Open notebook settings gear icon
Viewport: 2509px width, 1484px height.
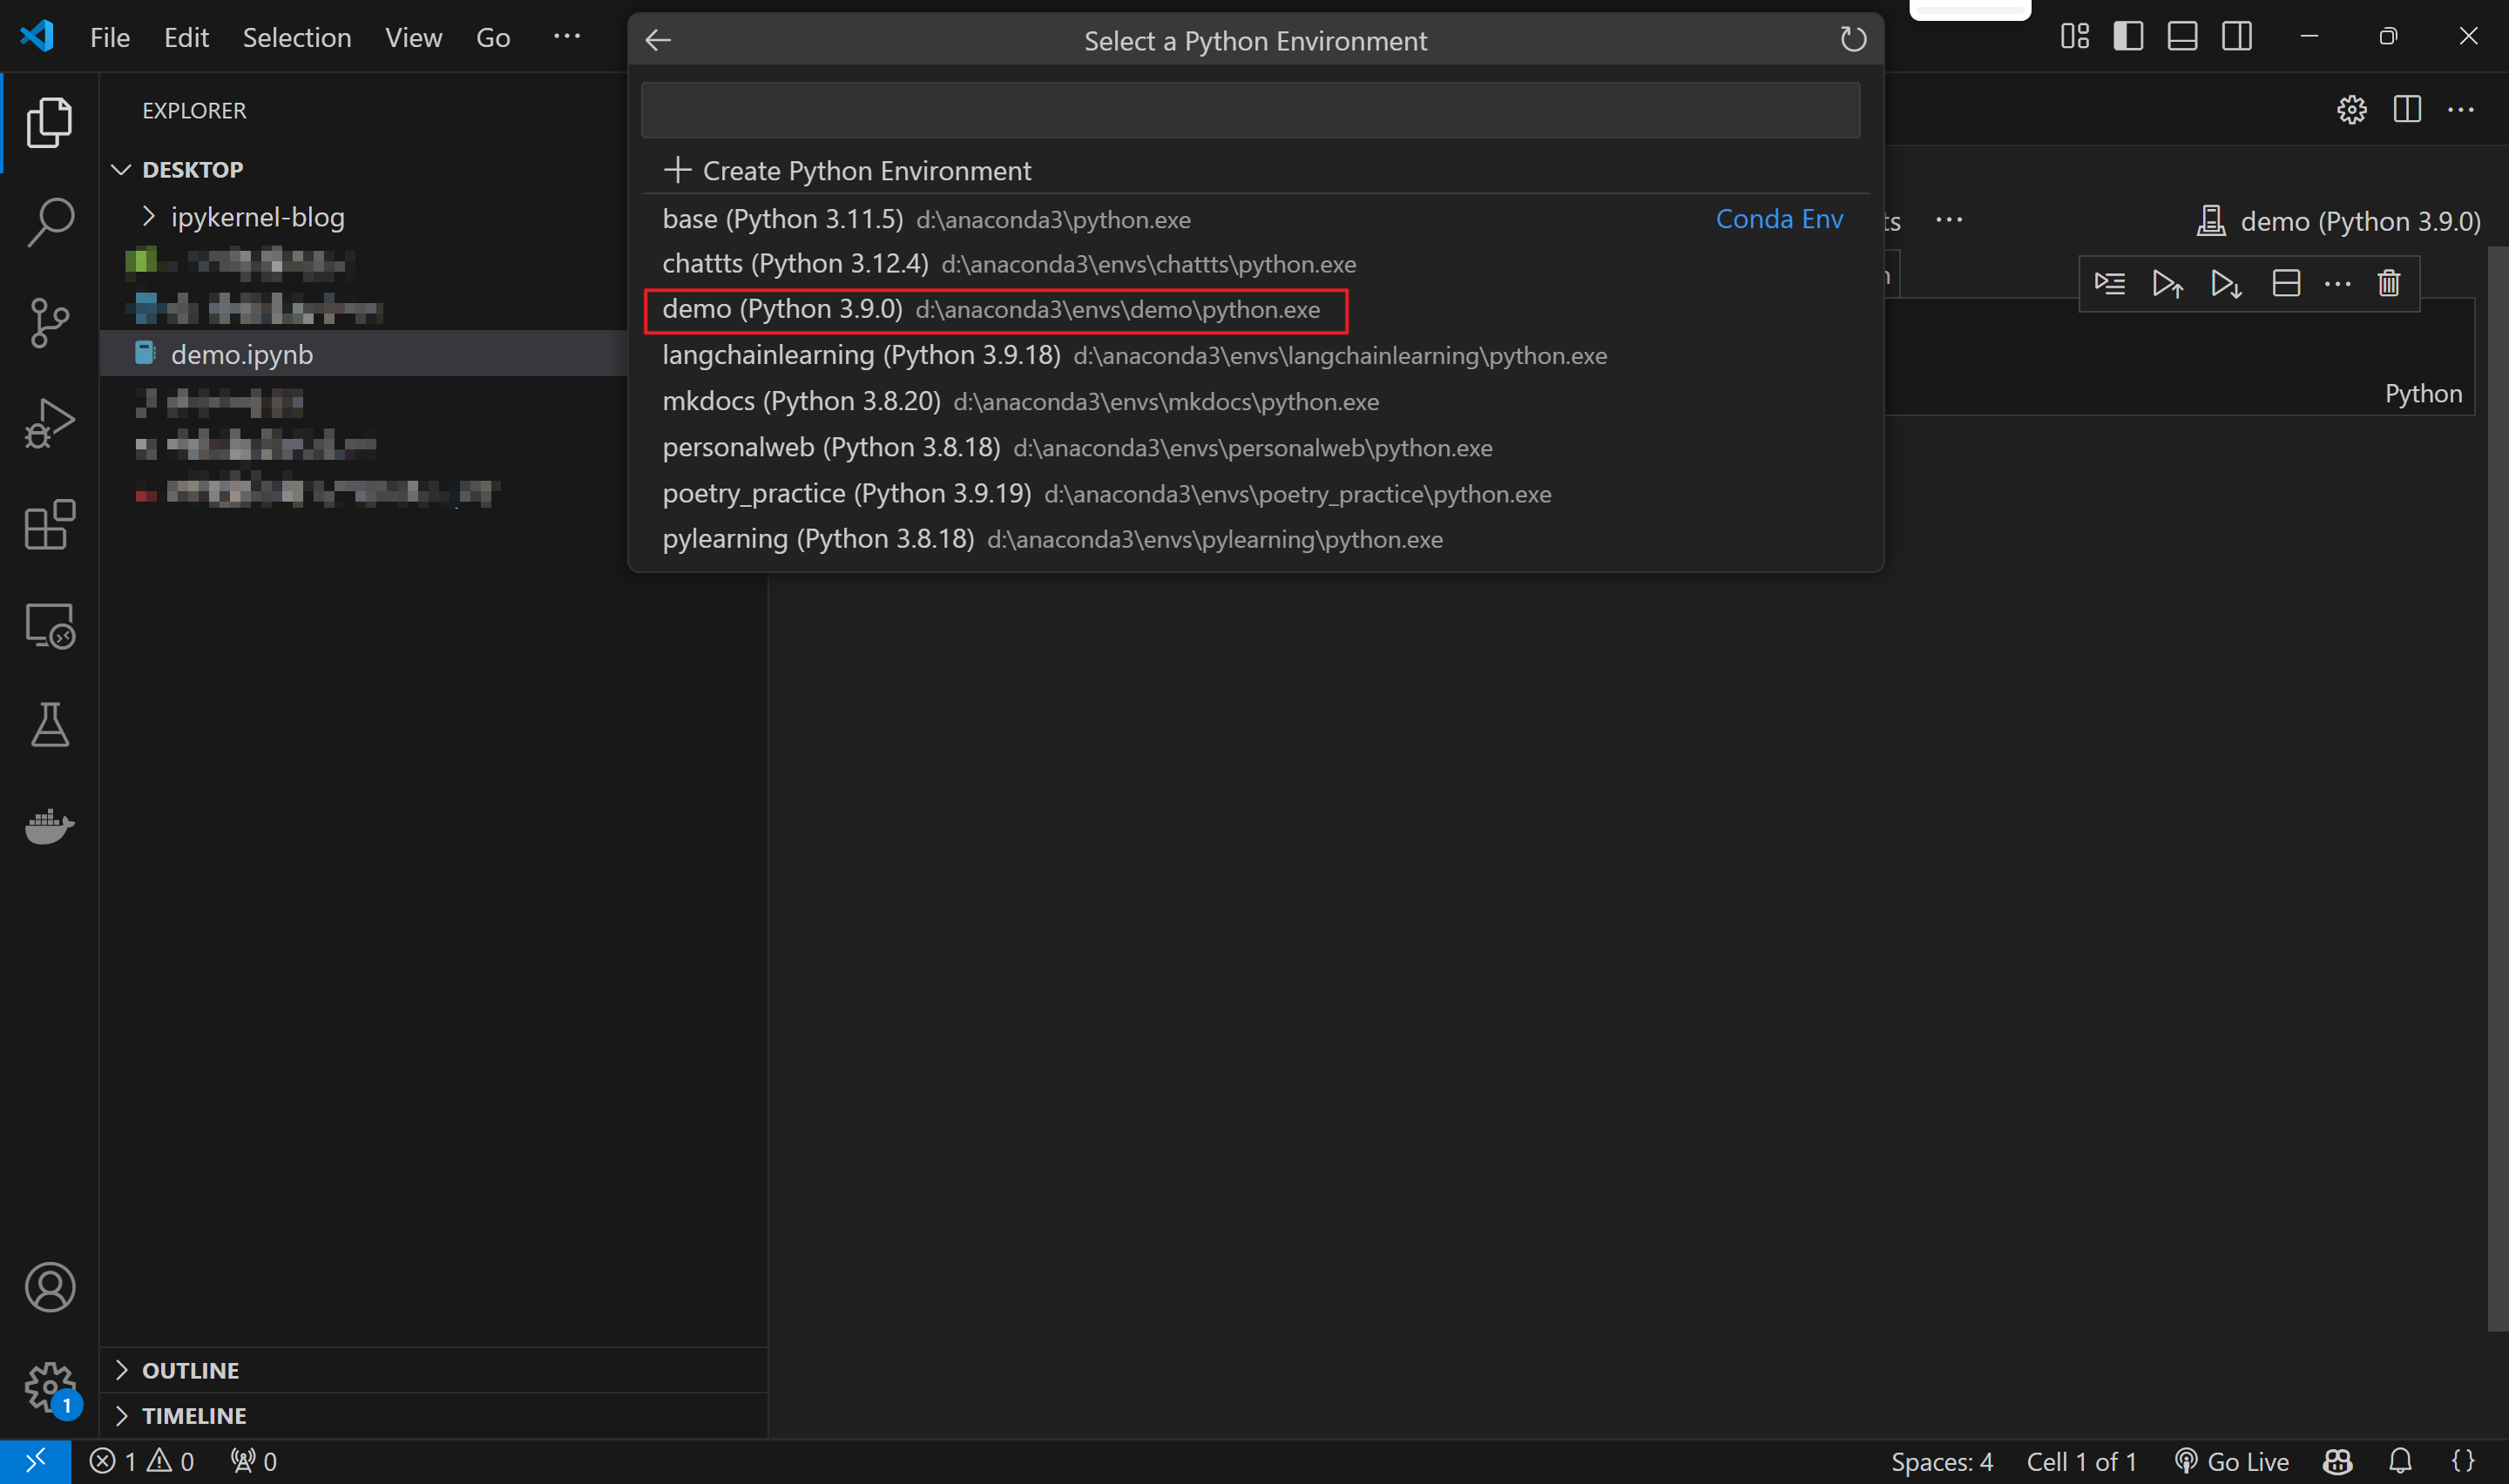2352,109
